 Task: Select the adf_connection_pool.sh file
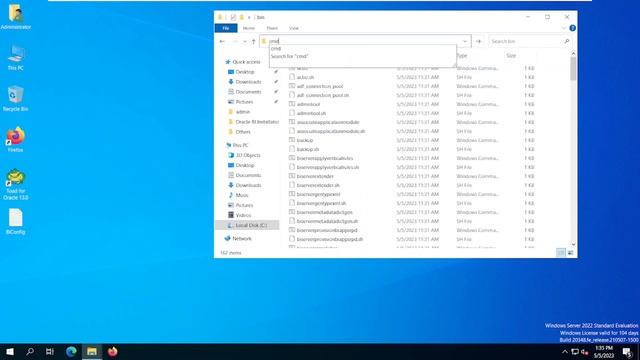(323, 96)
